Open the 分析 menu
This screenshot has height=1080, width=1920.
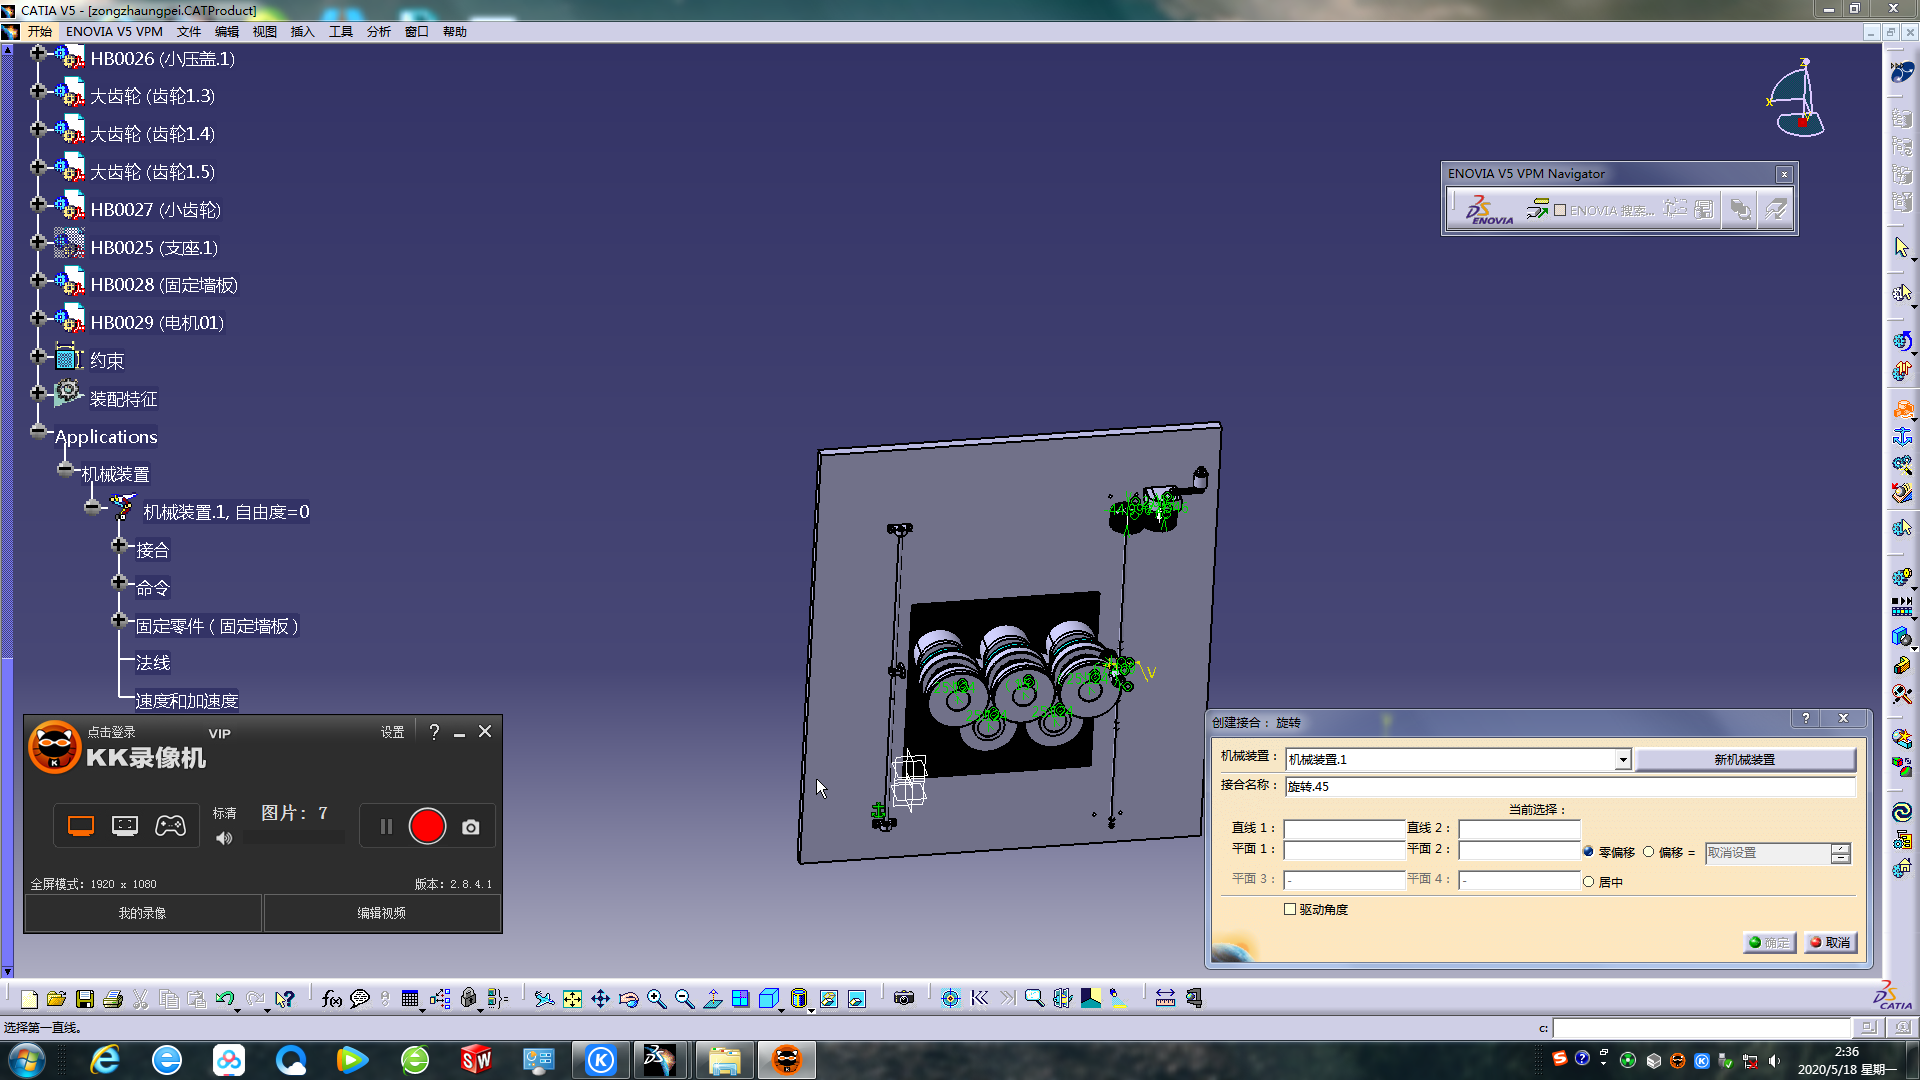pyautogui.click(x=378, y=32)
